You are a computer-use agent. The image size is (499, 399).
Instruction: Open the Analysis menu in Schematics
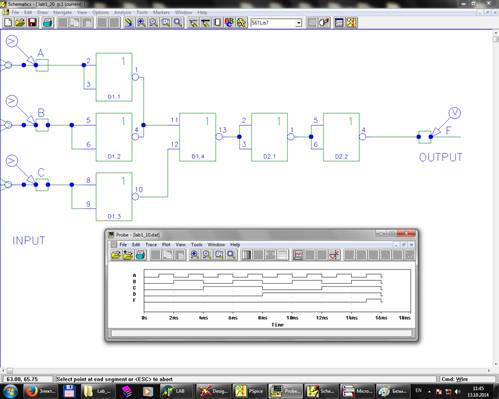tap(122, 12)
